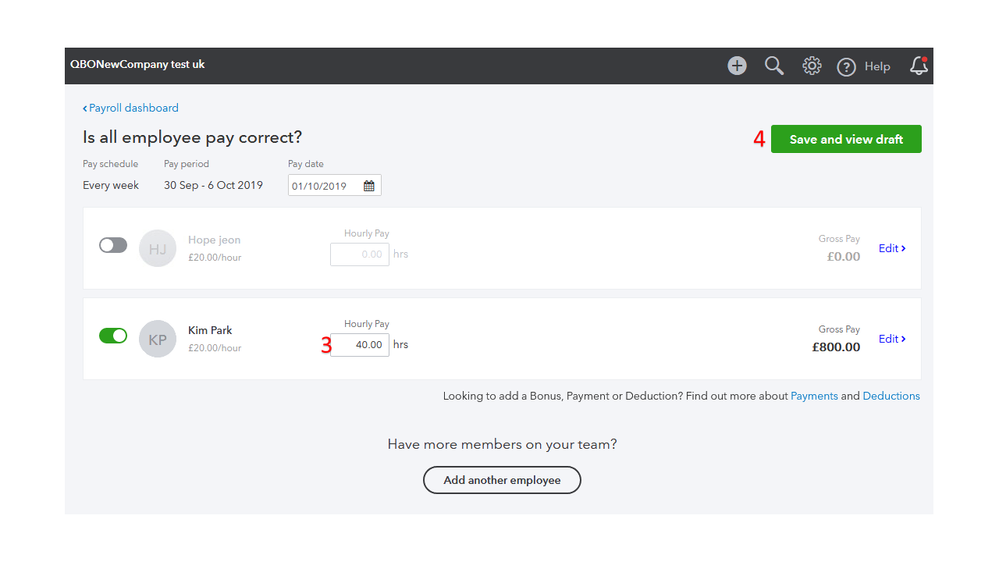Open the settings gear icon
The width and height of the screenshot is (999, 562).
[812, 66]
